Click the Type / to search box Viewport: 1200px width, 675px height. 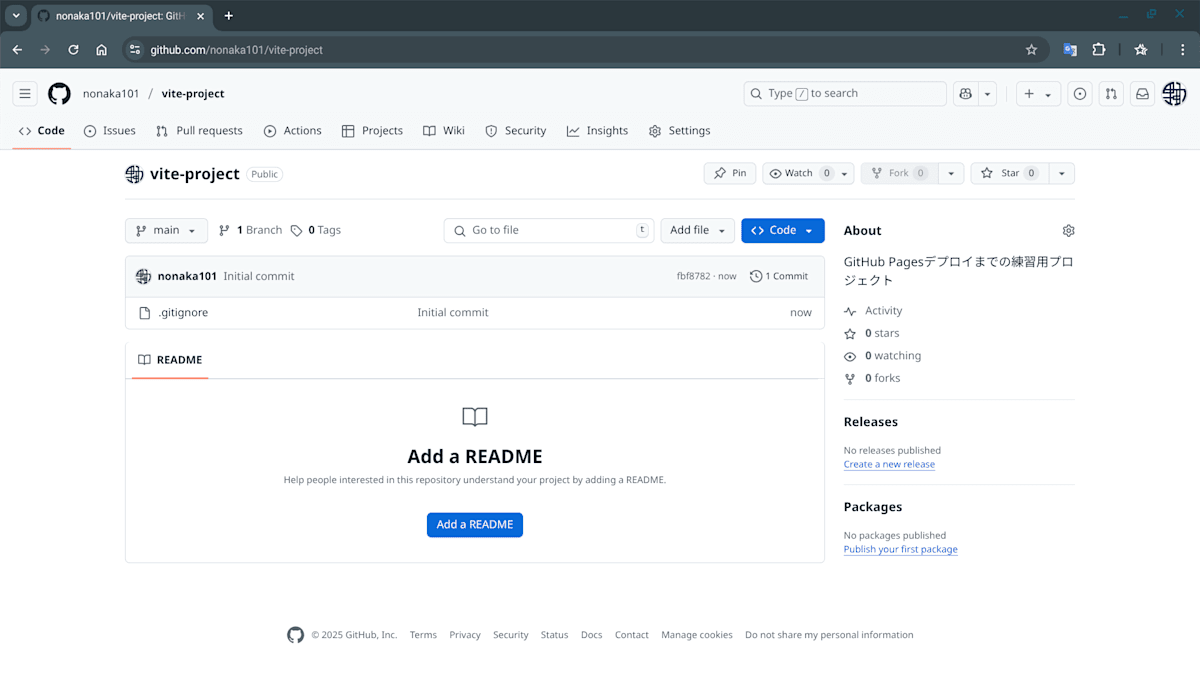point(845,94)
